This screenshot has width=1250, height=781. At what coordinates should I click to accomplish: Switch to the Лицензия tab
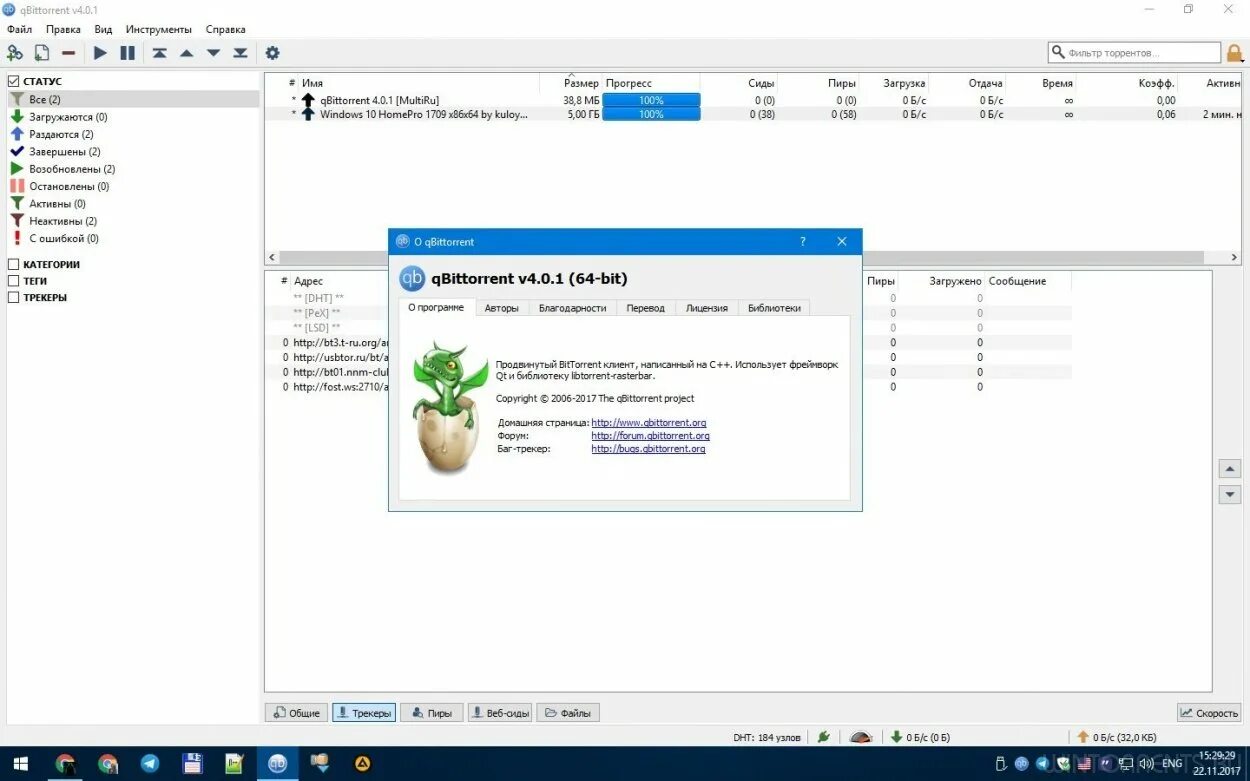coord(707,308)
